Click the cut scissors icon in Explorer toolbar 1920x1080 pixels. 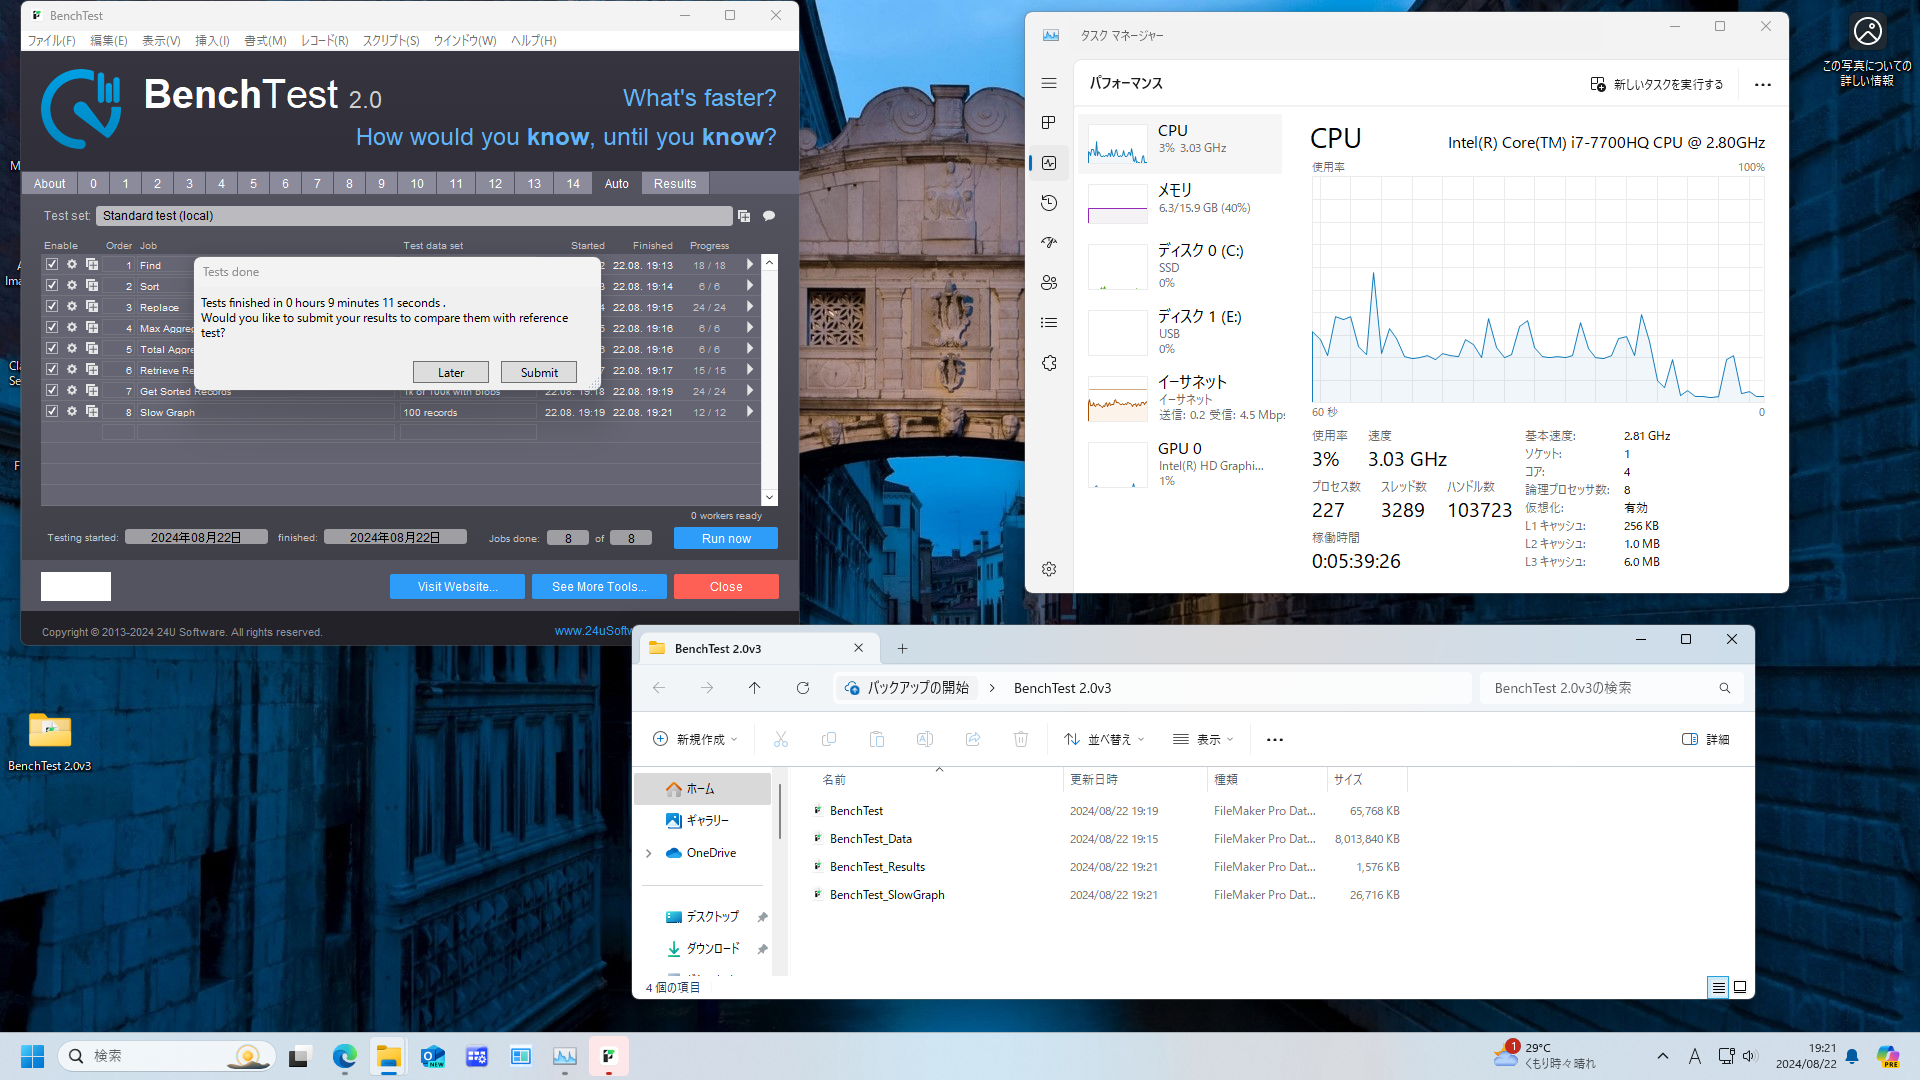781,739
